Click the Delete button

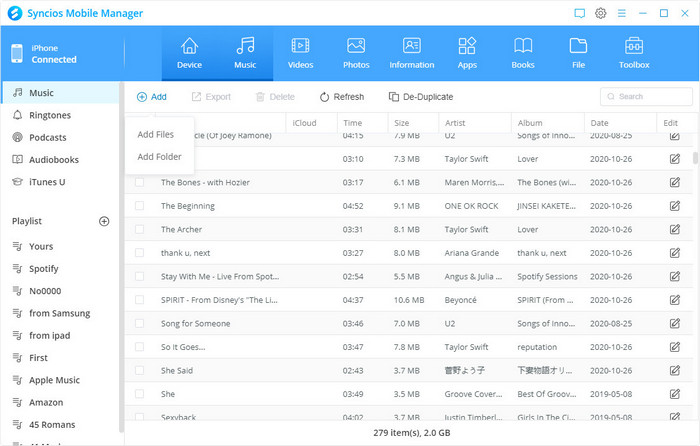click(x=275, y=97)
